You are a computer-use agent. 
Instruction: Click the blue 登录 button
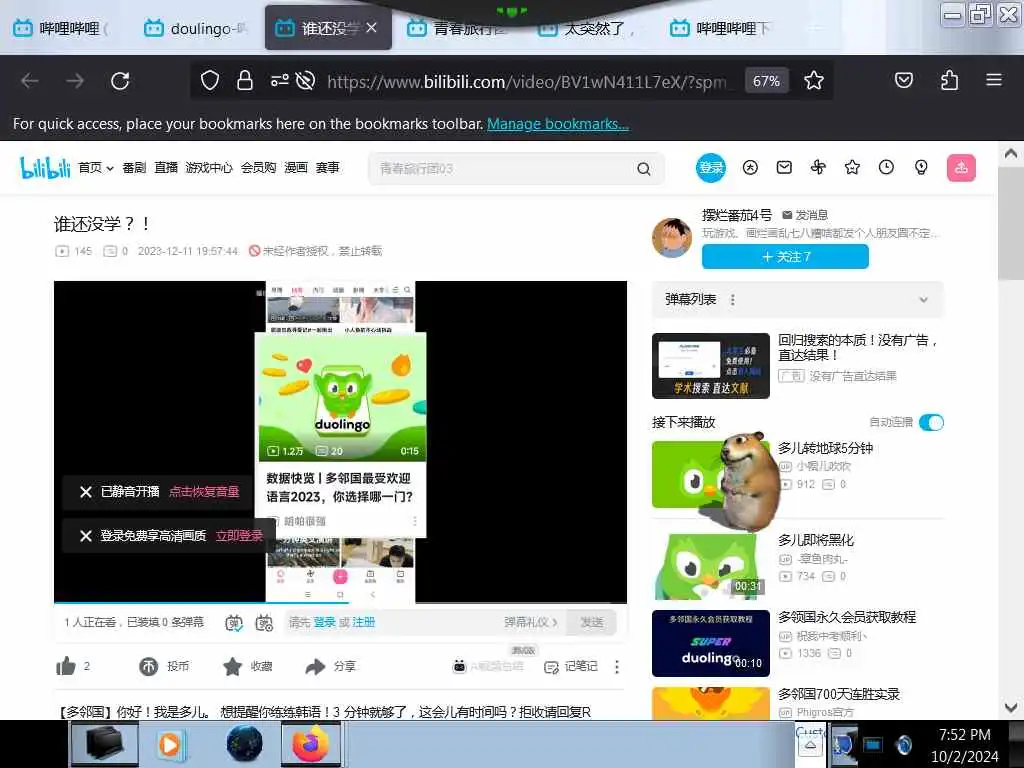711,168
